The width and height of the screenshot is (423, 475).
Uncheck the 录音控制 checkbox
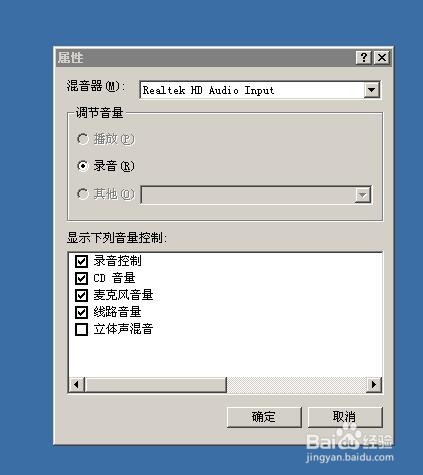[x=81, y=261]
